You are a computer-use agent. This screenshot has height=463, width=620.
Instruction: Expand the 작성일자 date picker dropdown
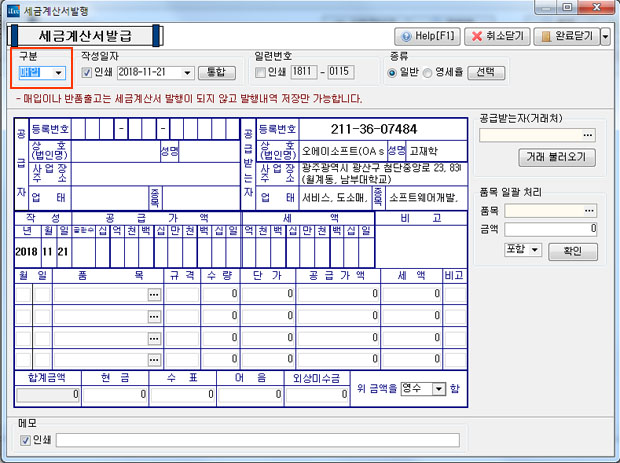coord(186,73)
